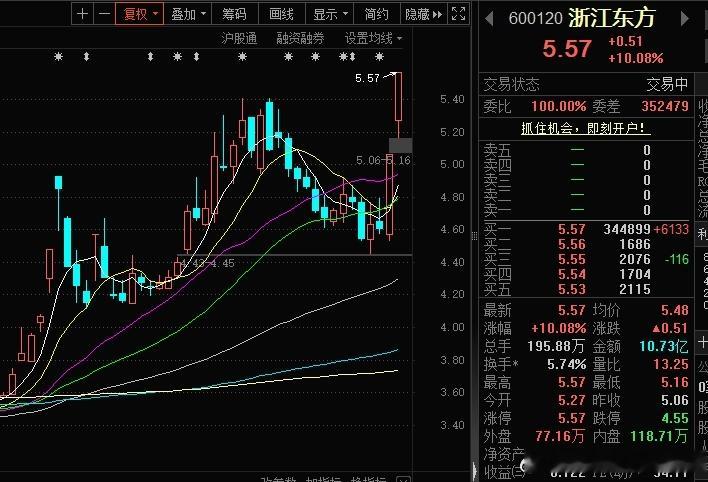Go to next stock with right arrow
Screen dimensions: 708x482
click(685, 19)
